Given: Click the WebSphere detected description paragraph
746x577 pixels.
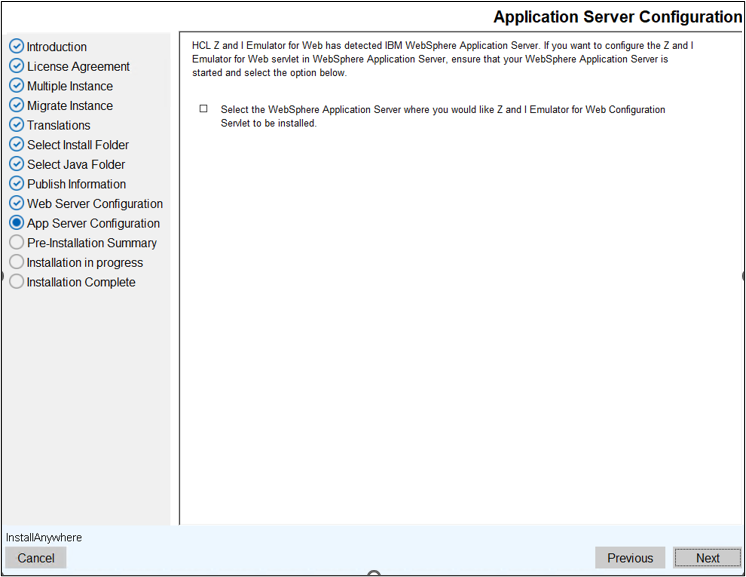Looking at the screenshot, I should tap(442, 59).
